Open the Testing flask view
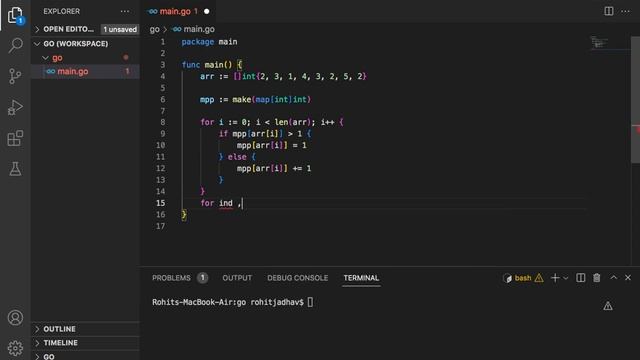This screenshot has height=360, width=640. point(15,169)
